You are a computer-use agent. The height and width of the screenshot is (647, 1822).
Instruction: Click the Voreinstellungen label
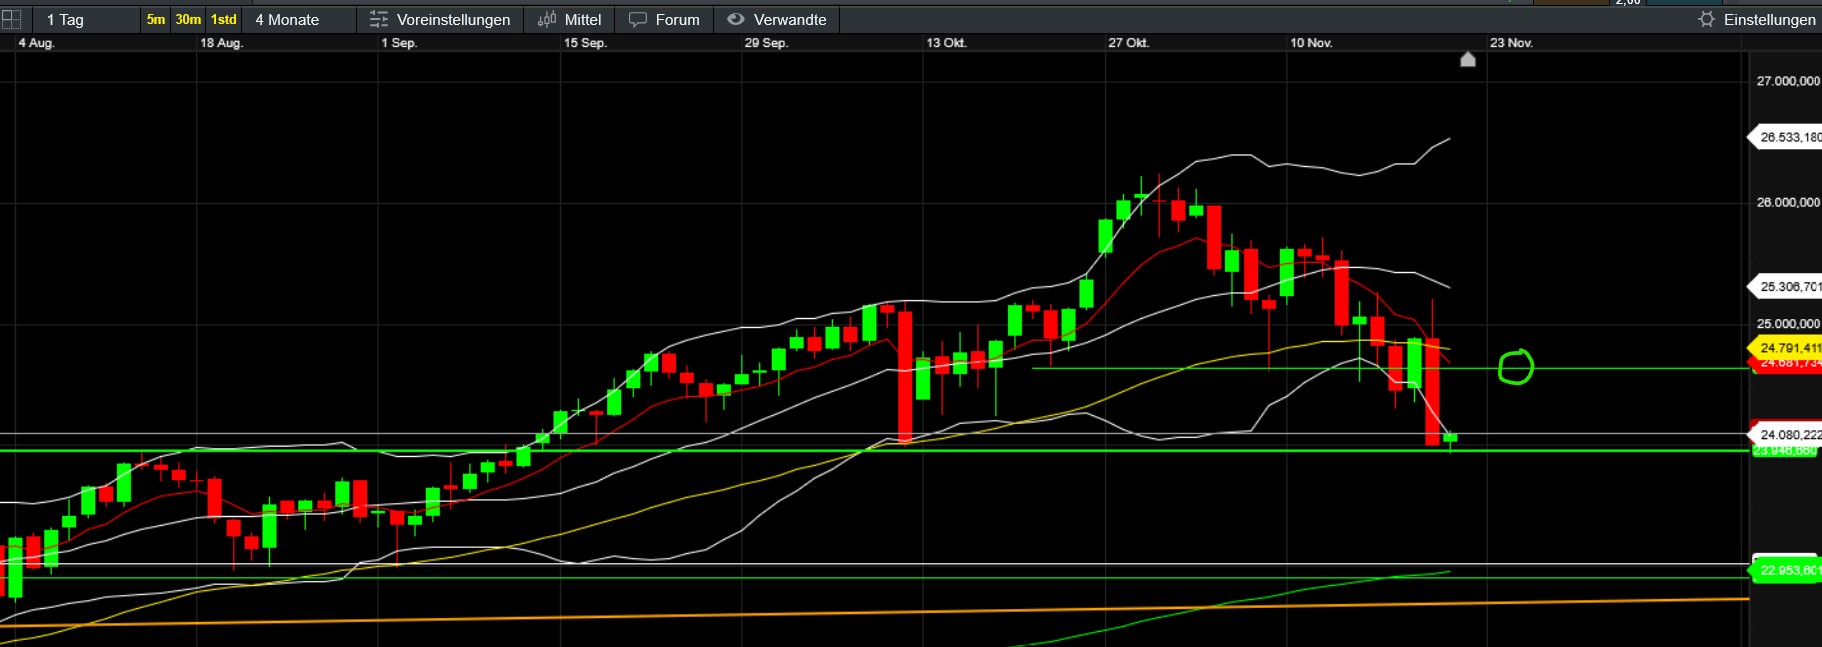(453, 20)
